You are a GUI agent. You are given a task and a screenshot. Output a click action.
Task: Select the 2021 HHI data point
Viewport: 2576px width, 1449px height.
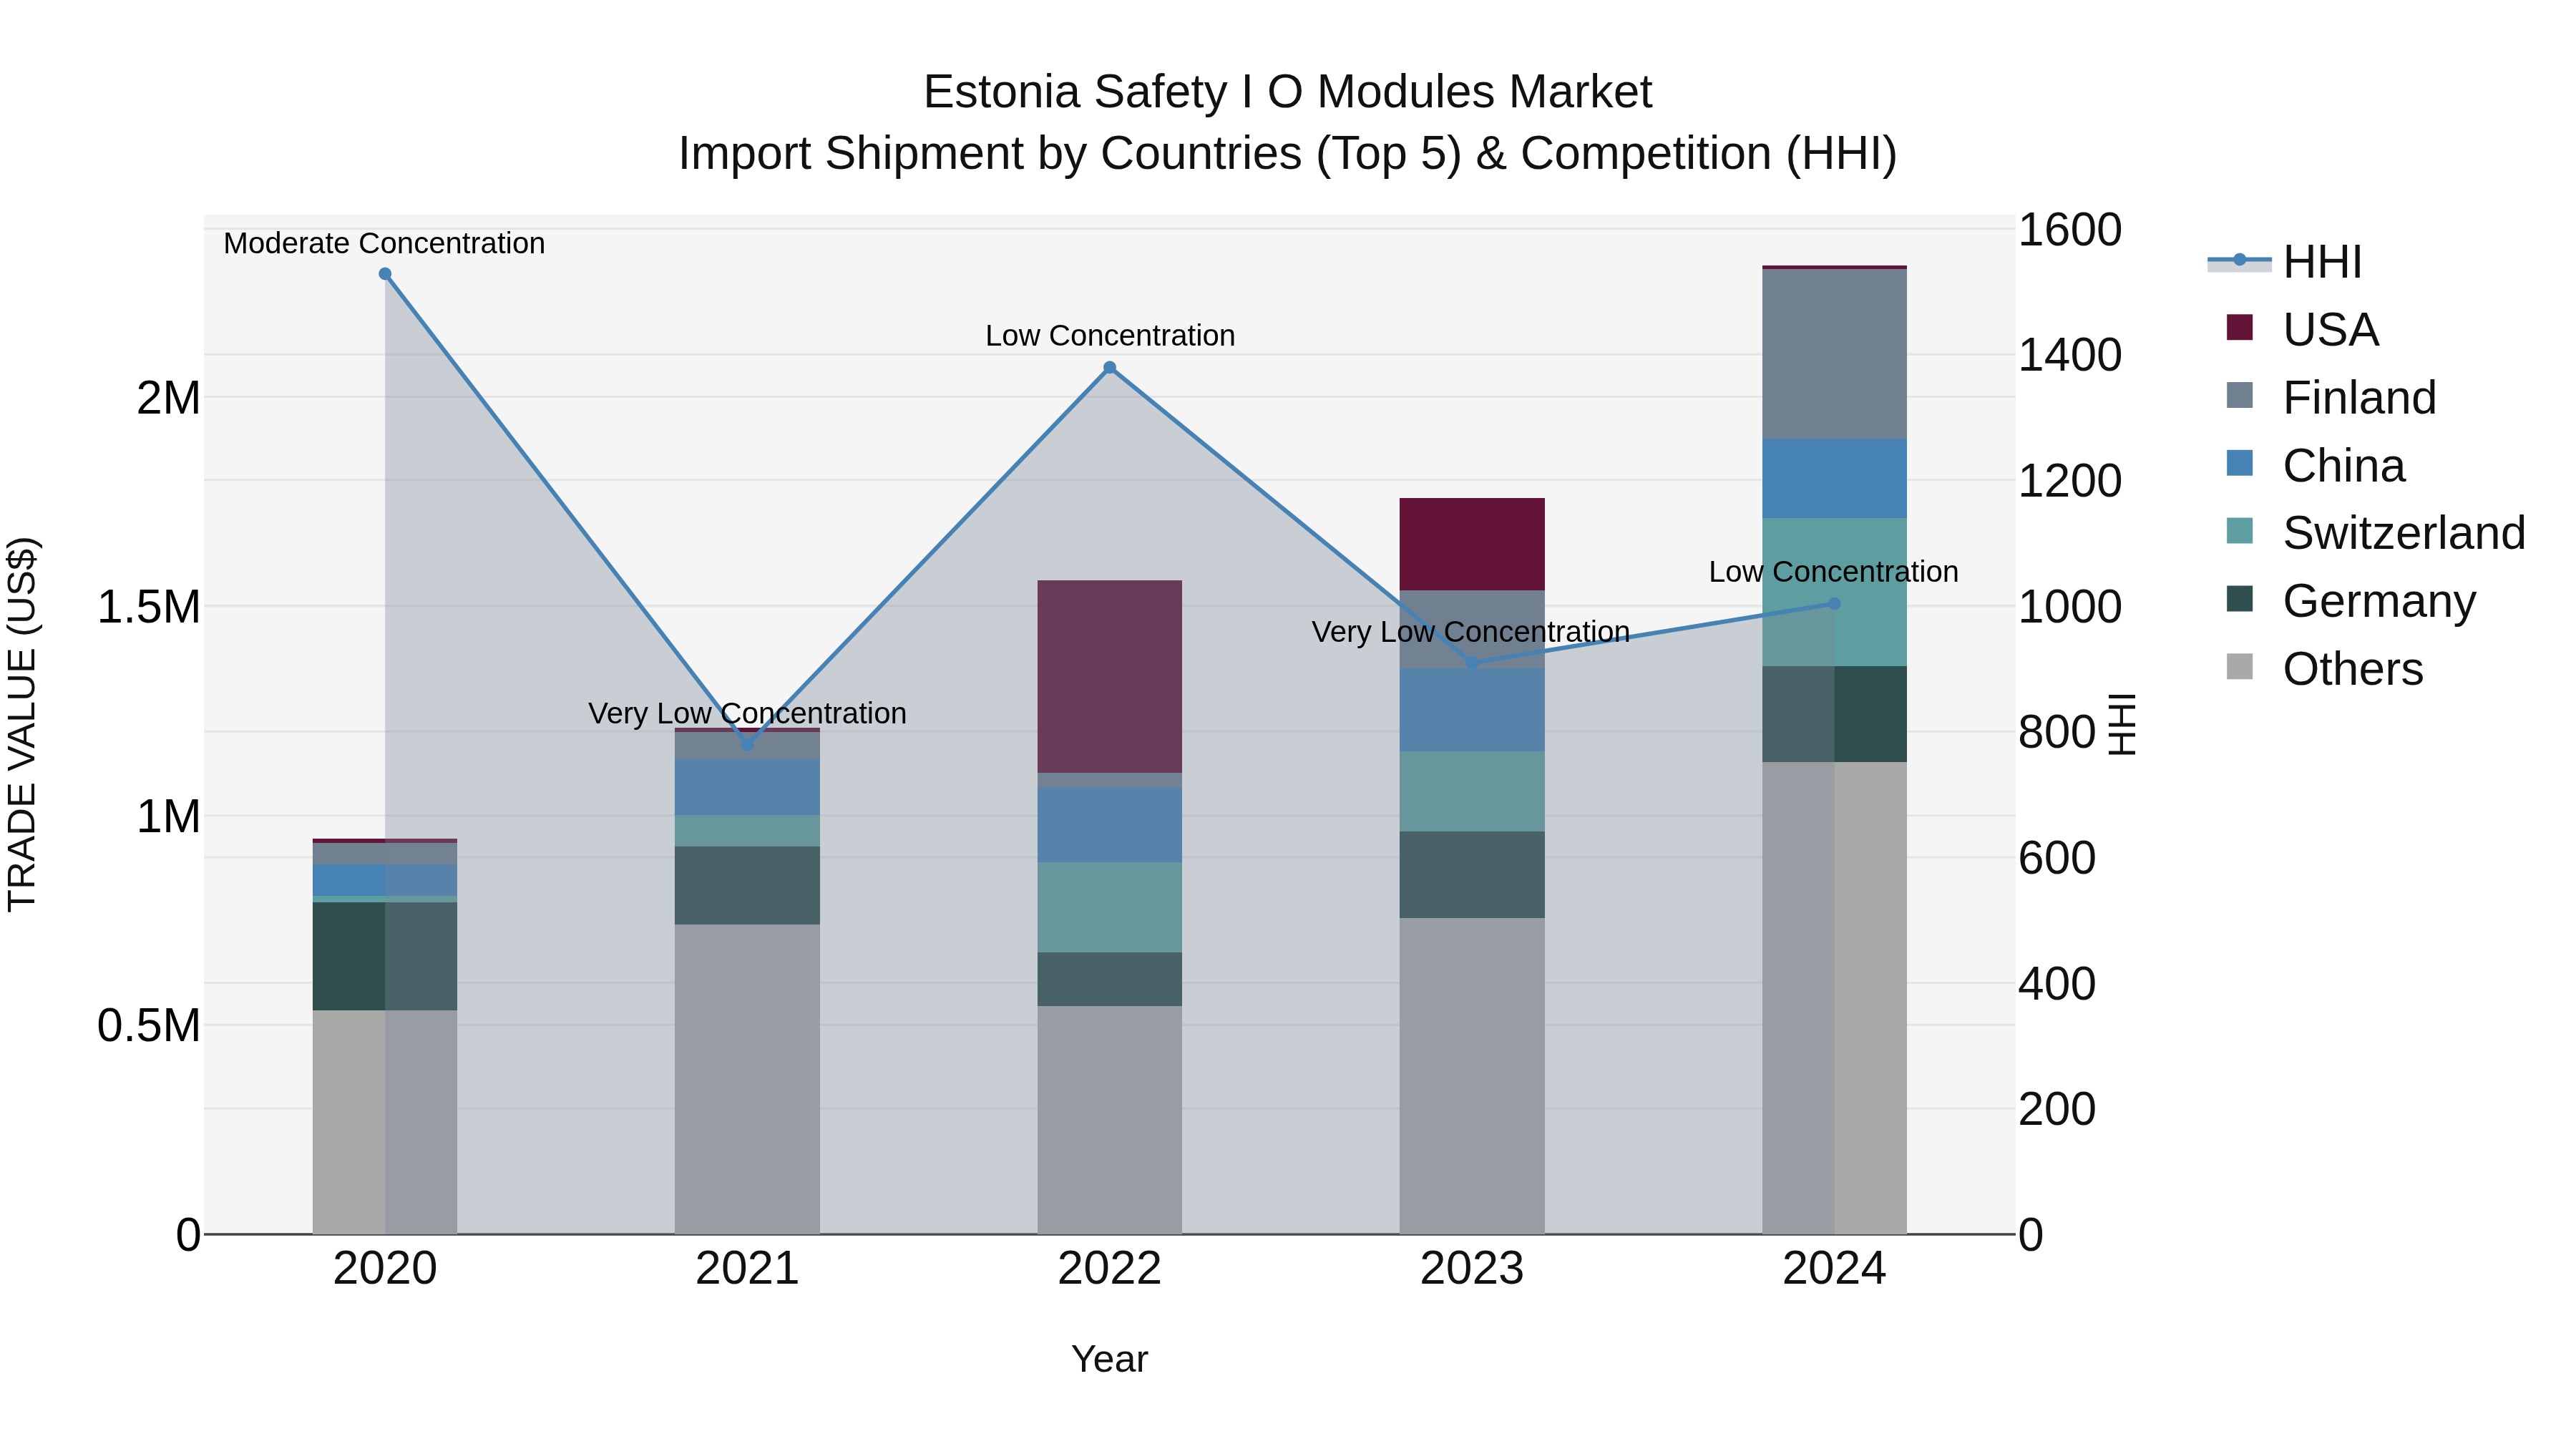[747, 744]
